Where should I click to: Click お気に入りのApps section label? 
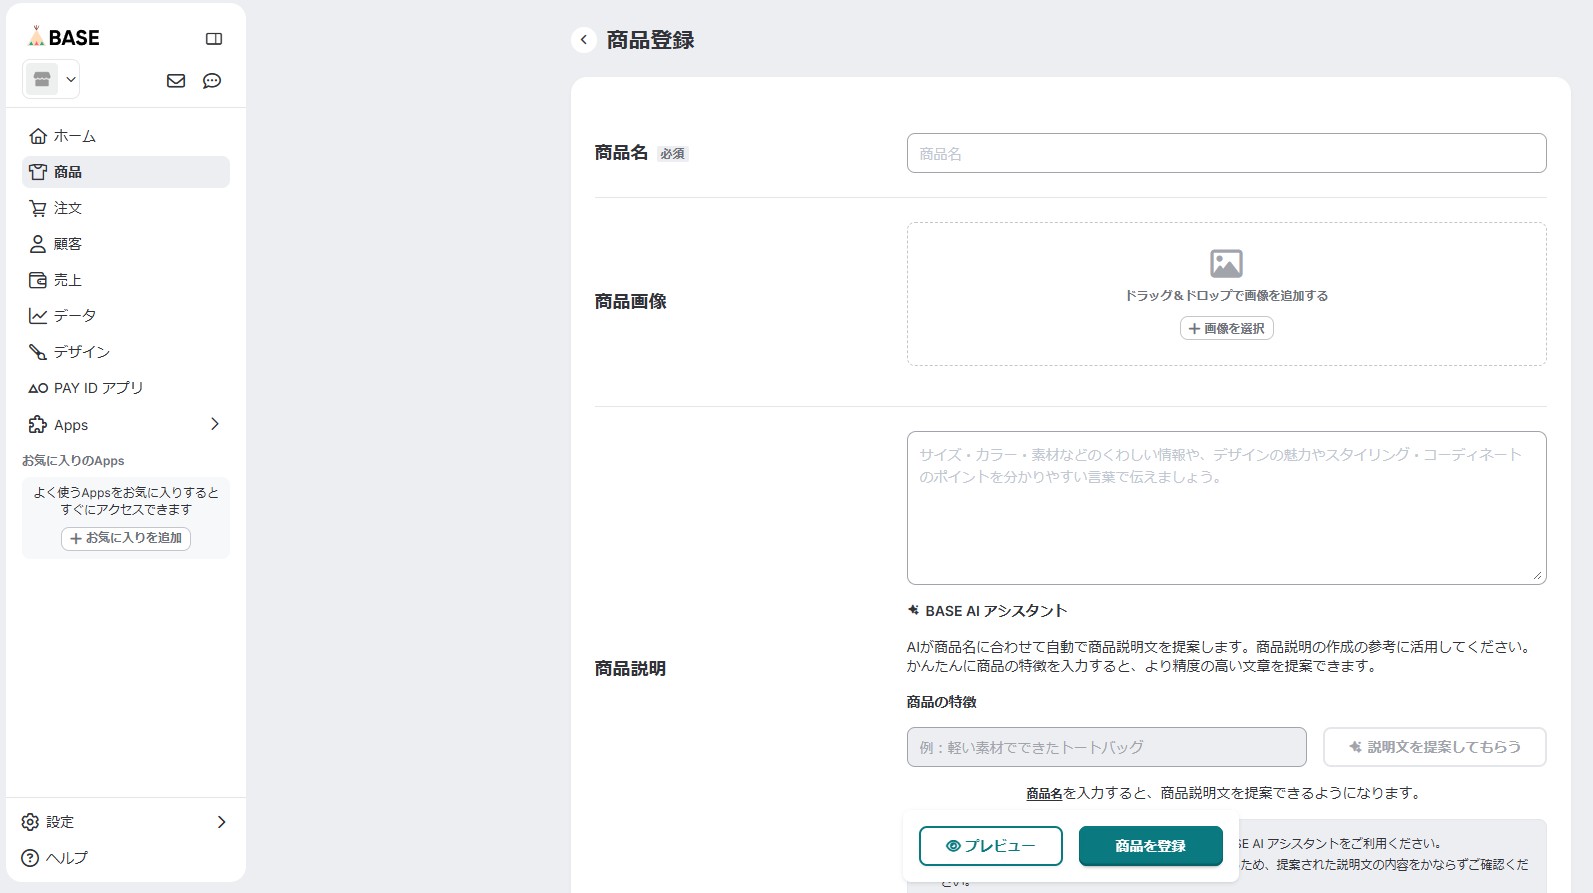pyautogui.click(x=73, y=461)
